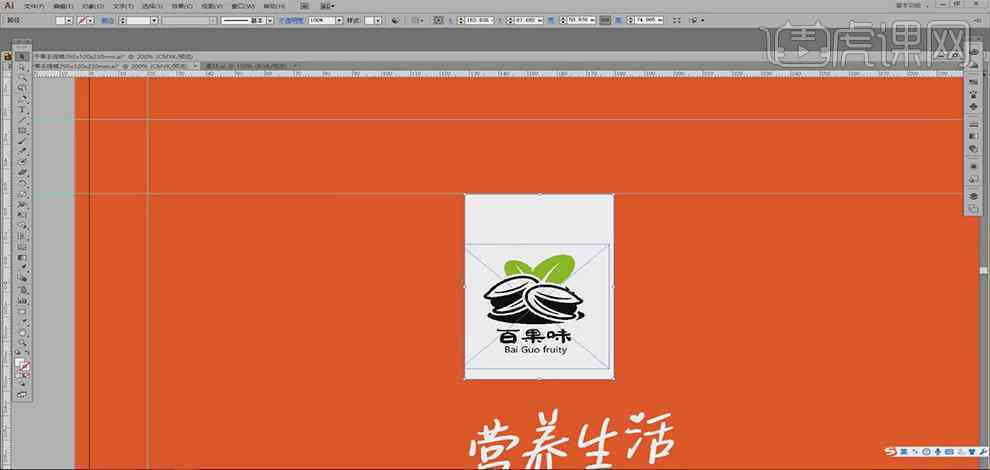This screenshot has width=990, height=470.
Task: Click the X coordinate input field
Action: coord(480,20)
